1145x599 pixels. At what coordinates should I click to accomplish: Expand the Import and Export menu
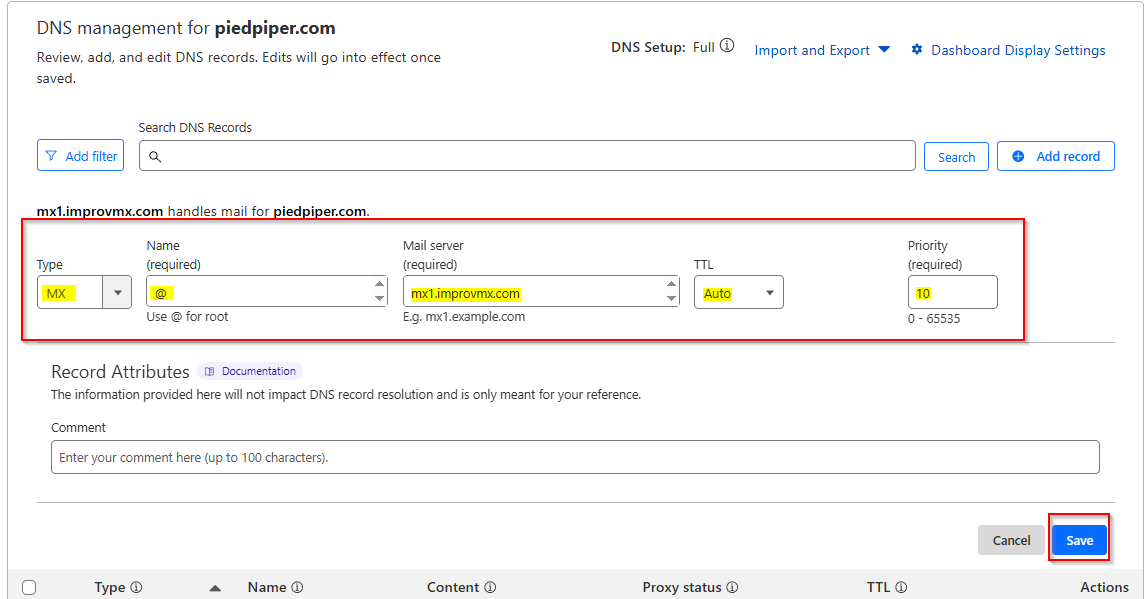pos(822,50)
